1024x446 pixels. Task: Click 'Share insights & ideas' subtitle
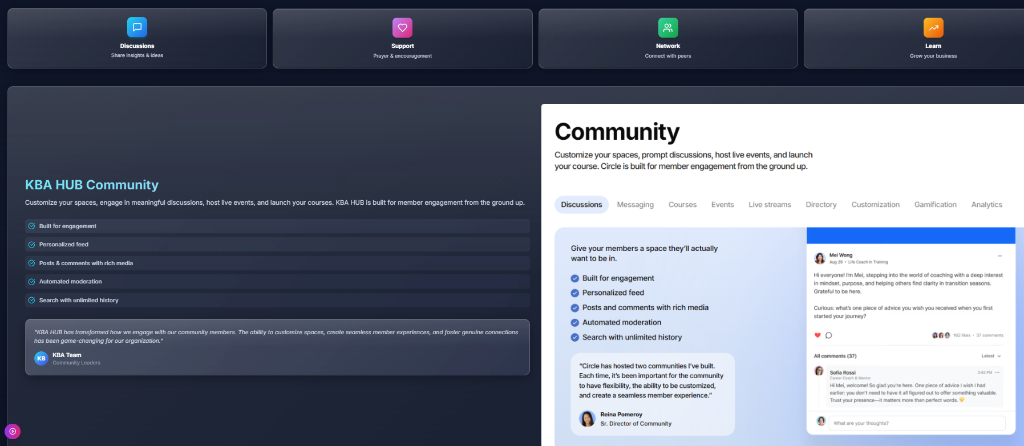(136, 56)
